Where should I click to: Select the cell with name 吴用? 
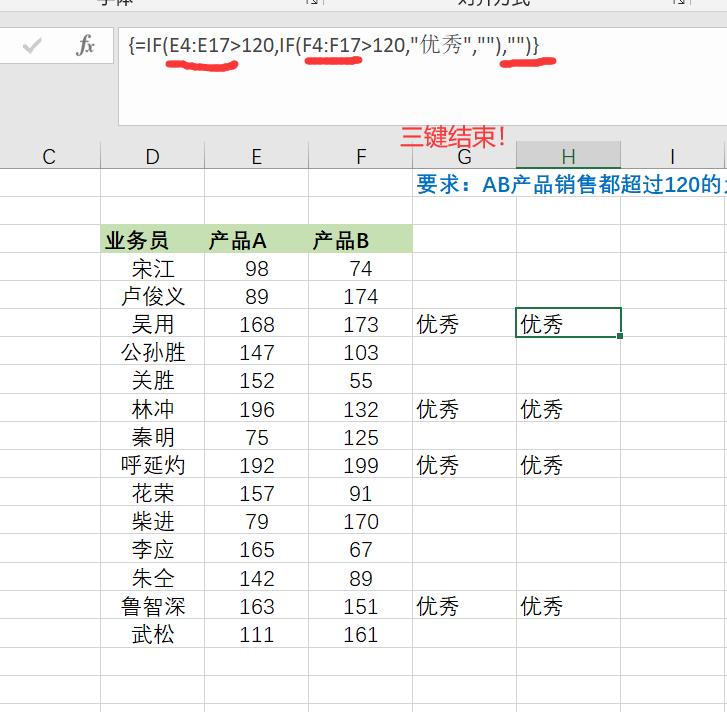(153, 324)
